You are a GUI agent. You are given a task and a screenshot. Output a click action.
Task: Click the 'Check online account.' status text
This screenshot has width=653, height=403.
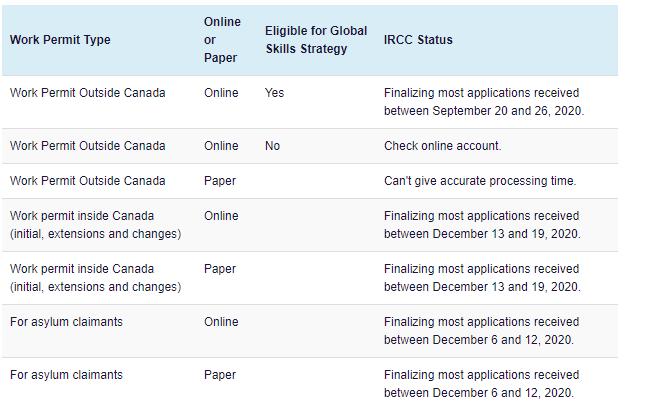pyautogui.click(x=442, y=146)
